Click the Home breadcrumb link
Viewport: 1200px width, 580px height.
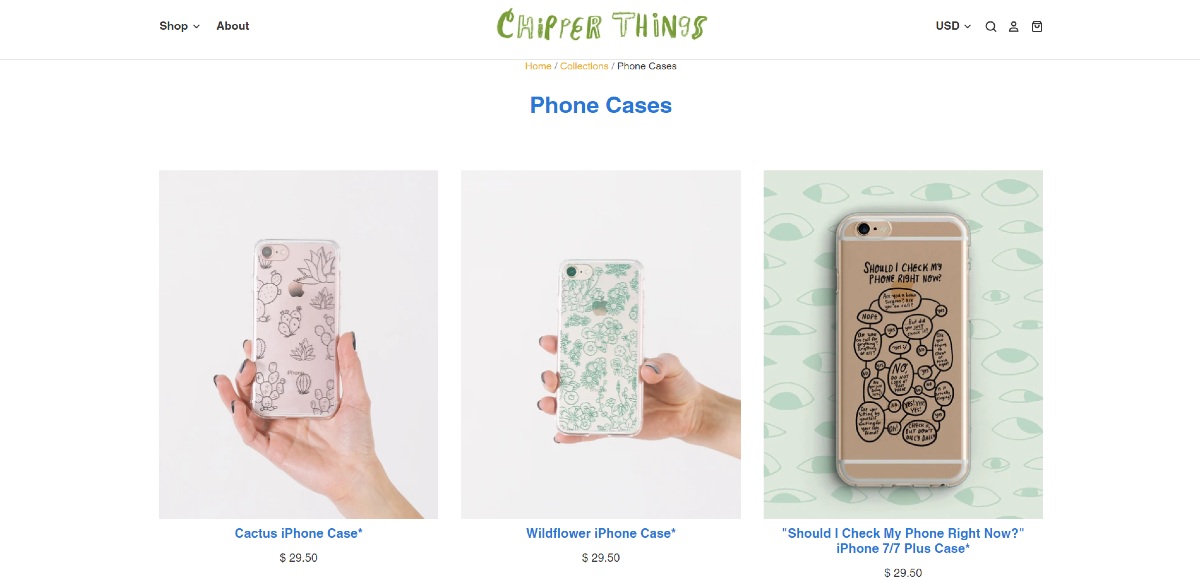point(538,66)
